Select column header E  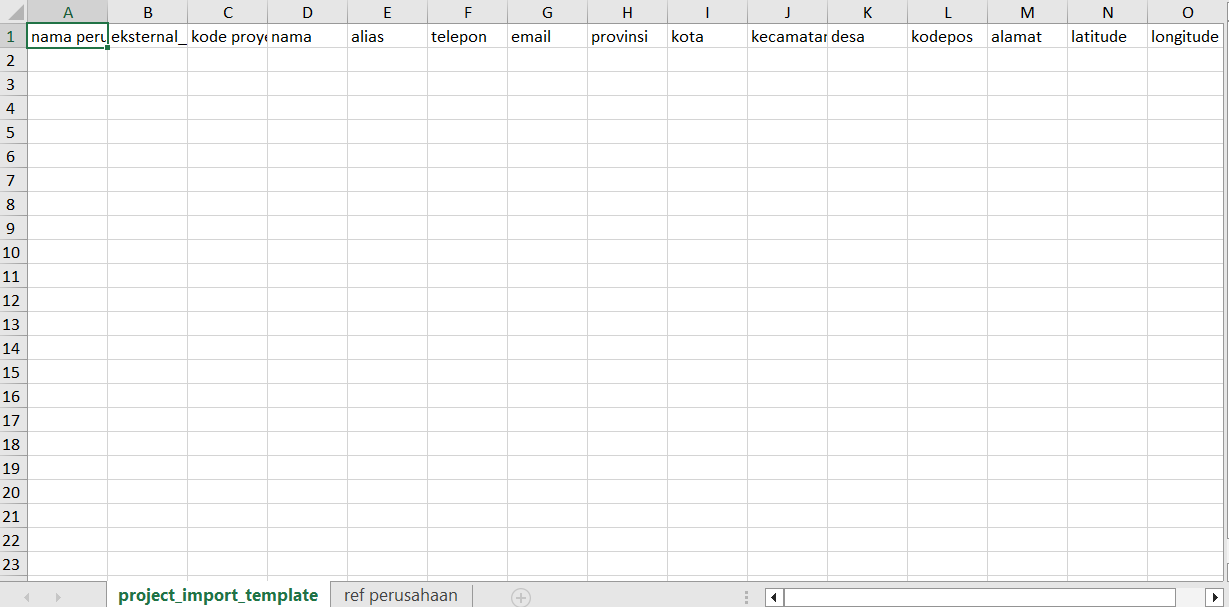(x=387, y=12)
